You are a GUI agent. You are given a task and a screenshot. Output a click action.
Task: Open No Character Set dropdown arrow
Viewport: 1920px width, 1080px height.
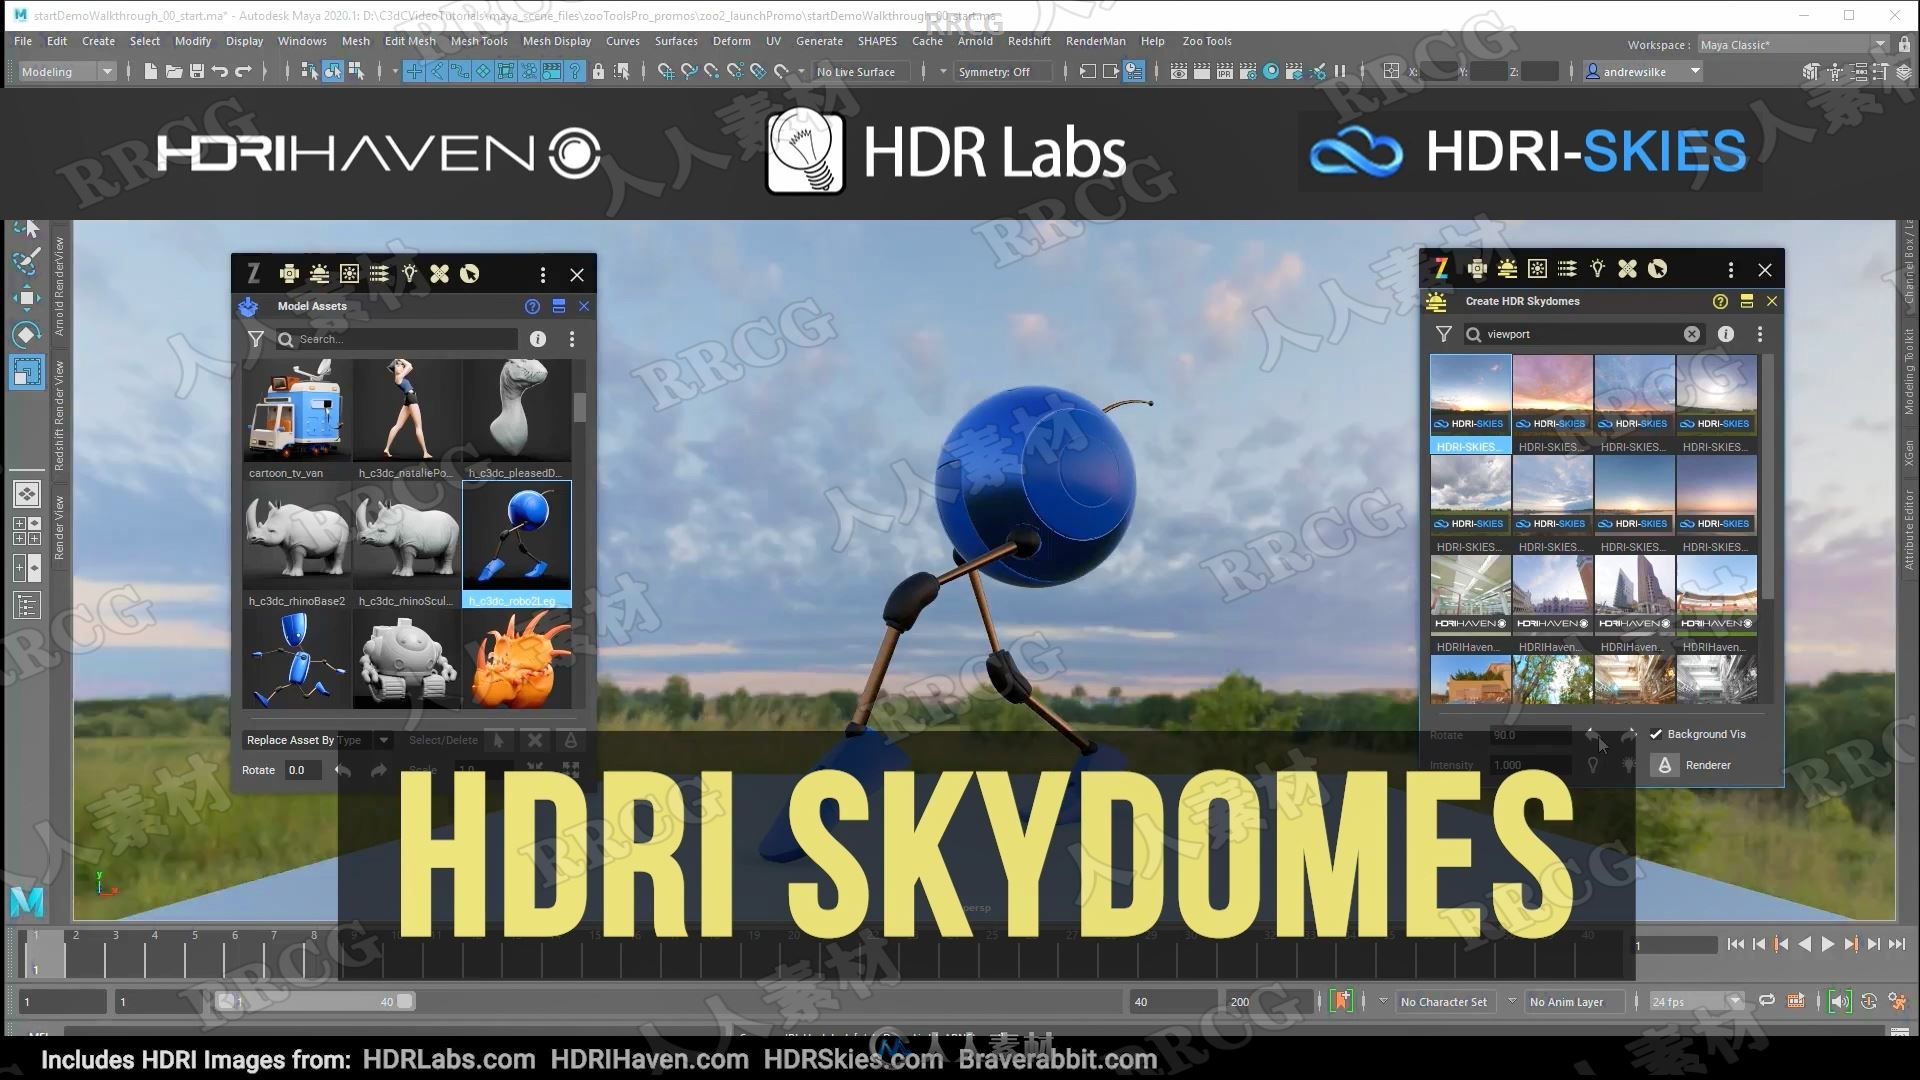[1383, 1001]
